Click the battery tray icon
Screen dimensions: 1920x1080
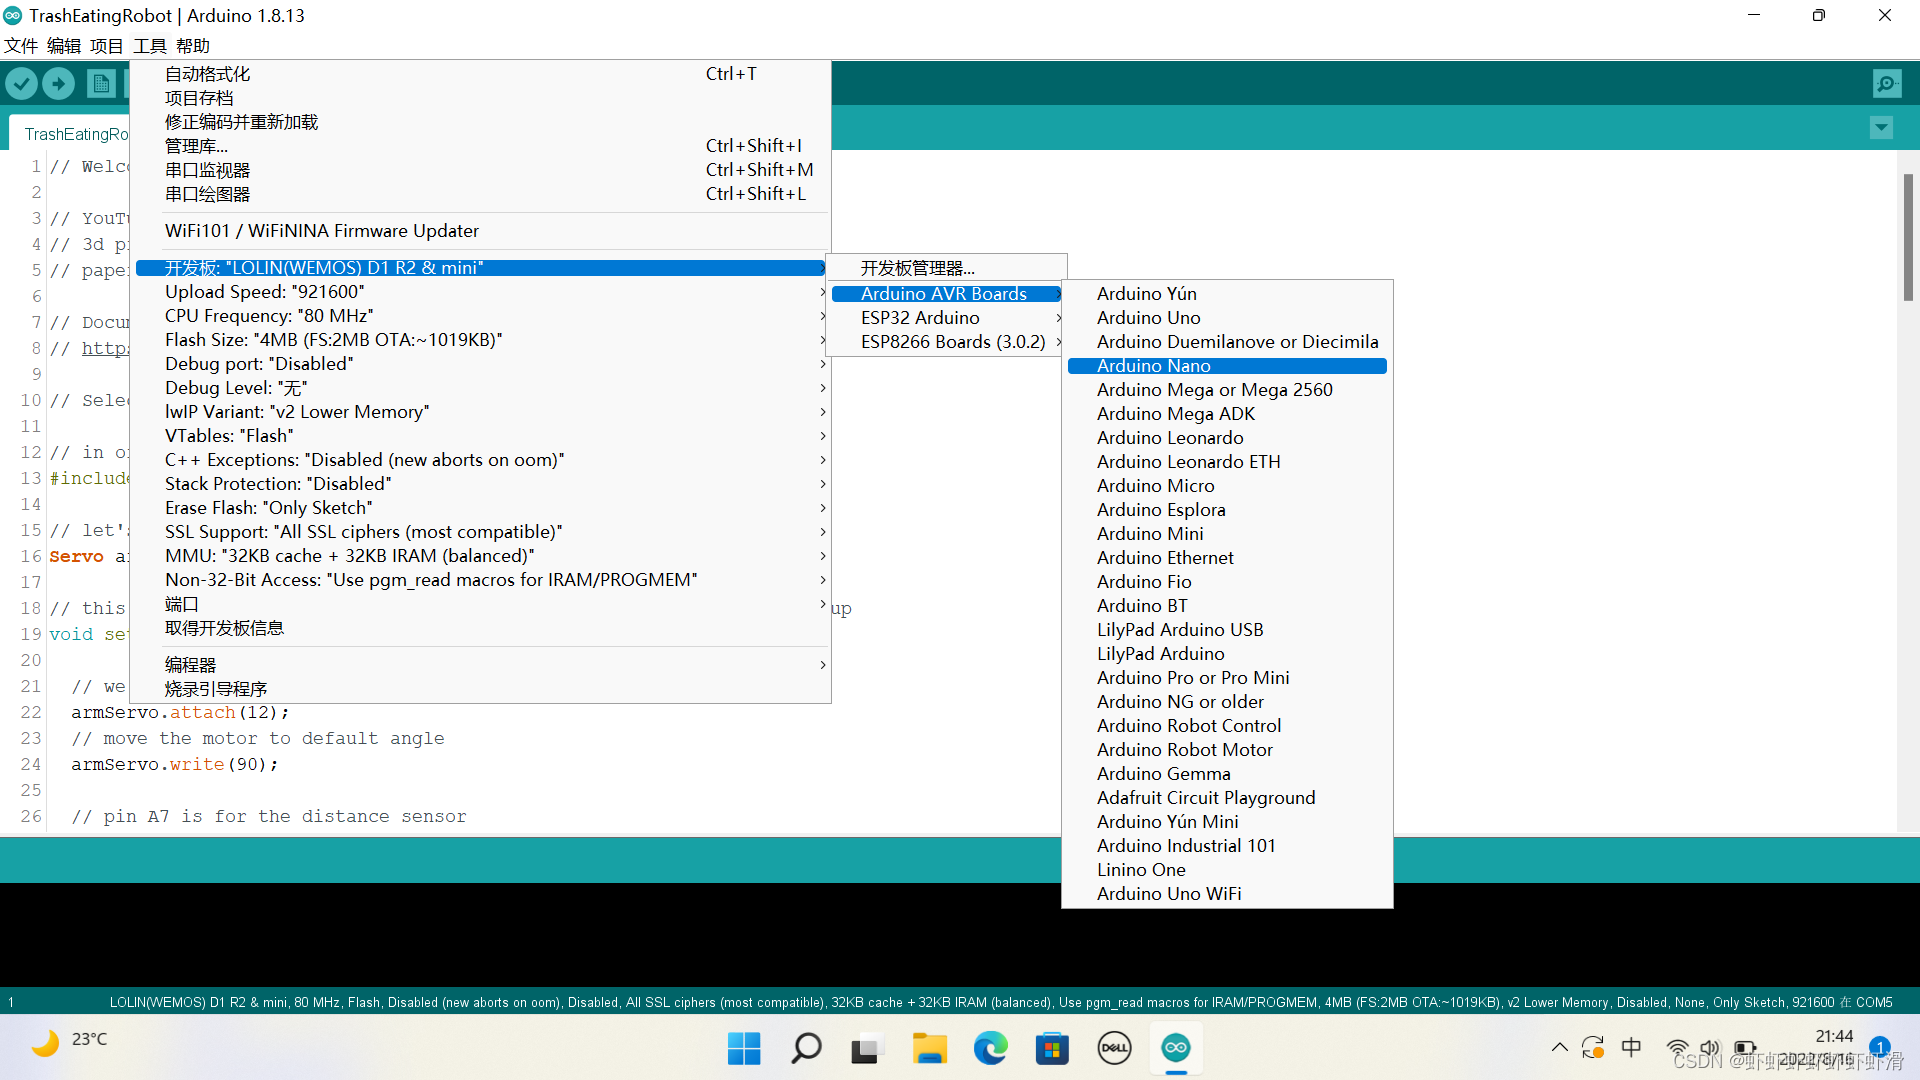1745,1048
